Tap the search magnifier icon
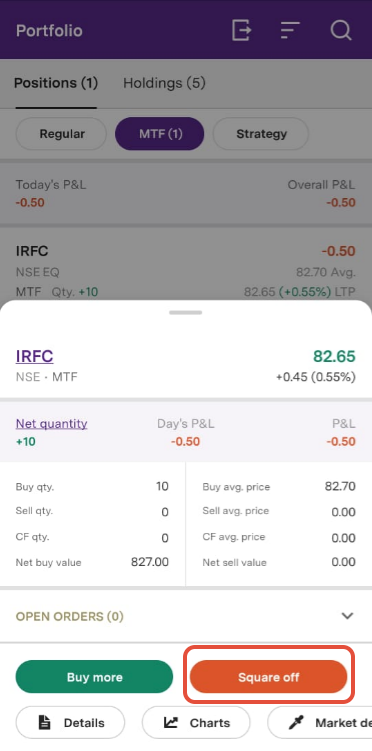 [341, 31]
